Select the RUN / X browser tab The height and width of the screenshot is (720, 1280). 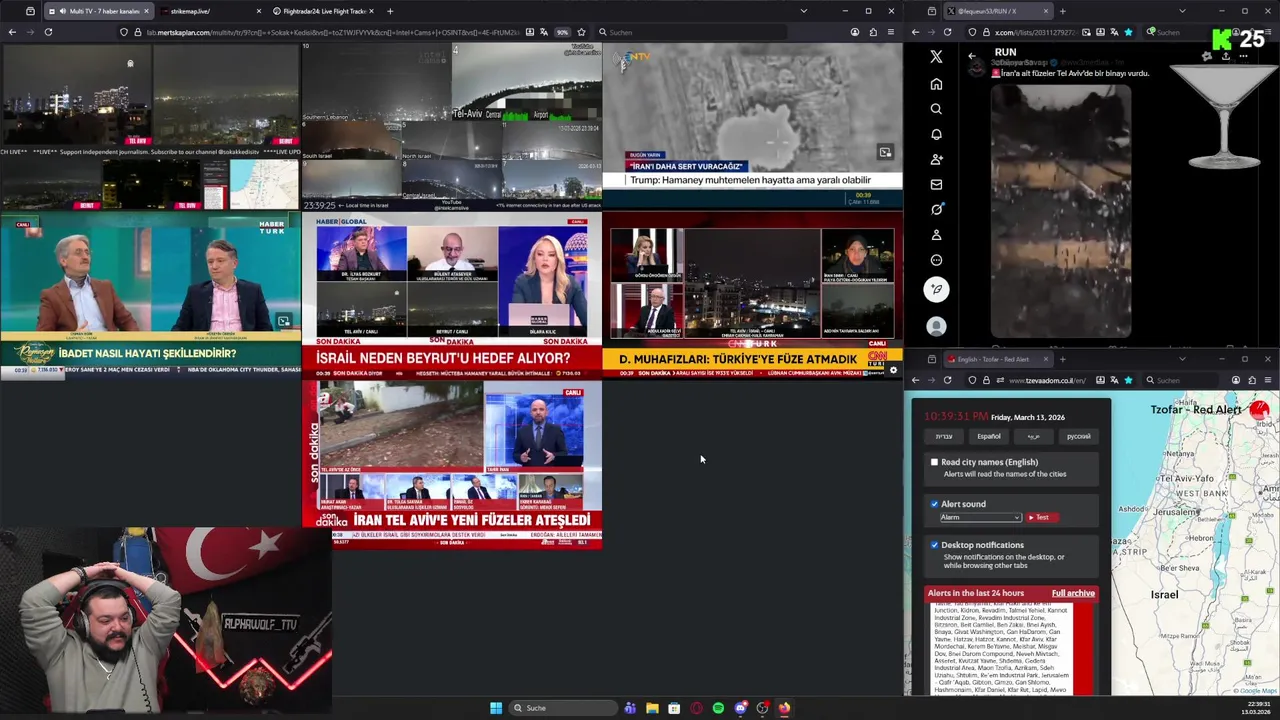(x=997, y=11)
